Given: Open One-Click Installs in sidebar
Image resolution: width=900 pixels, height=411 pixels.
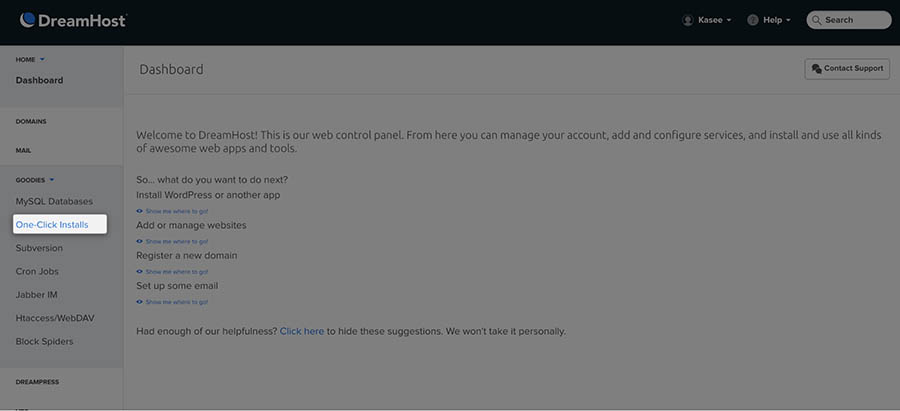Looking at the screenshot, I should pos(52,225).
